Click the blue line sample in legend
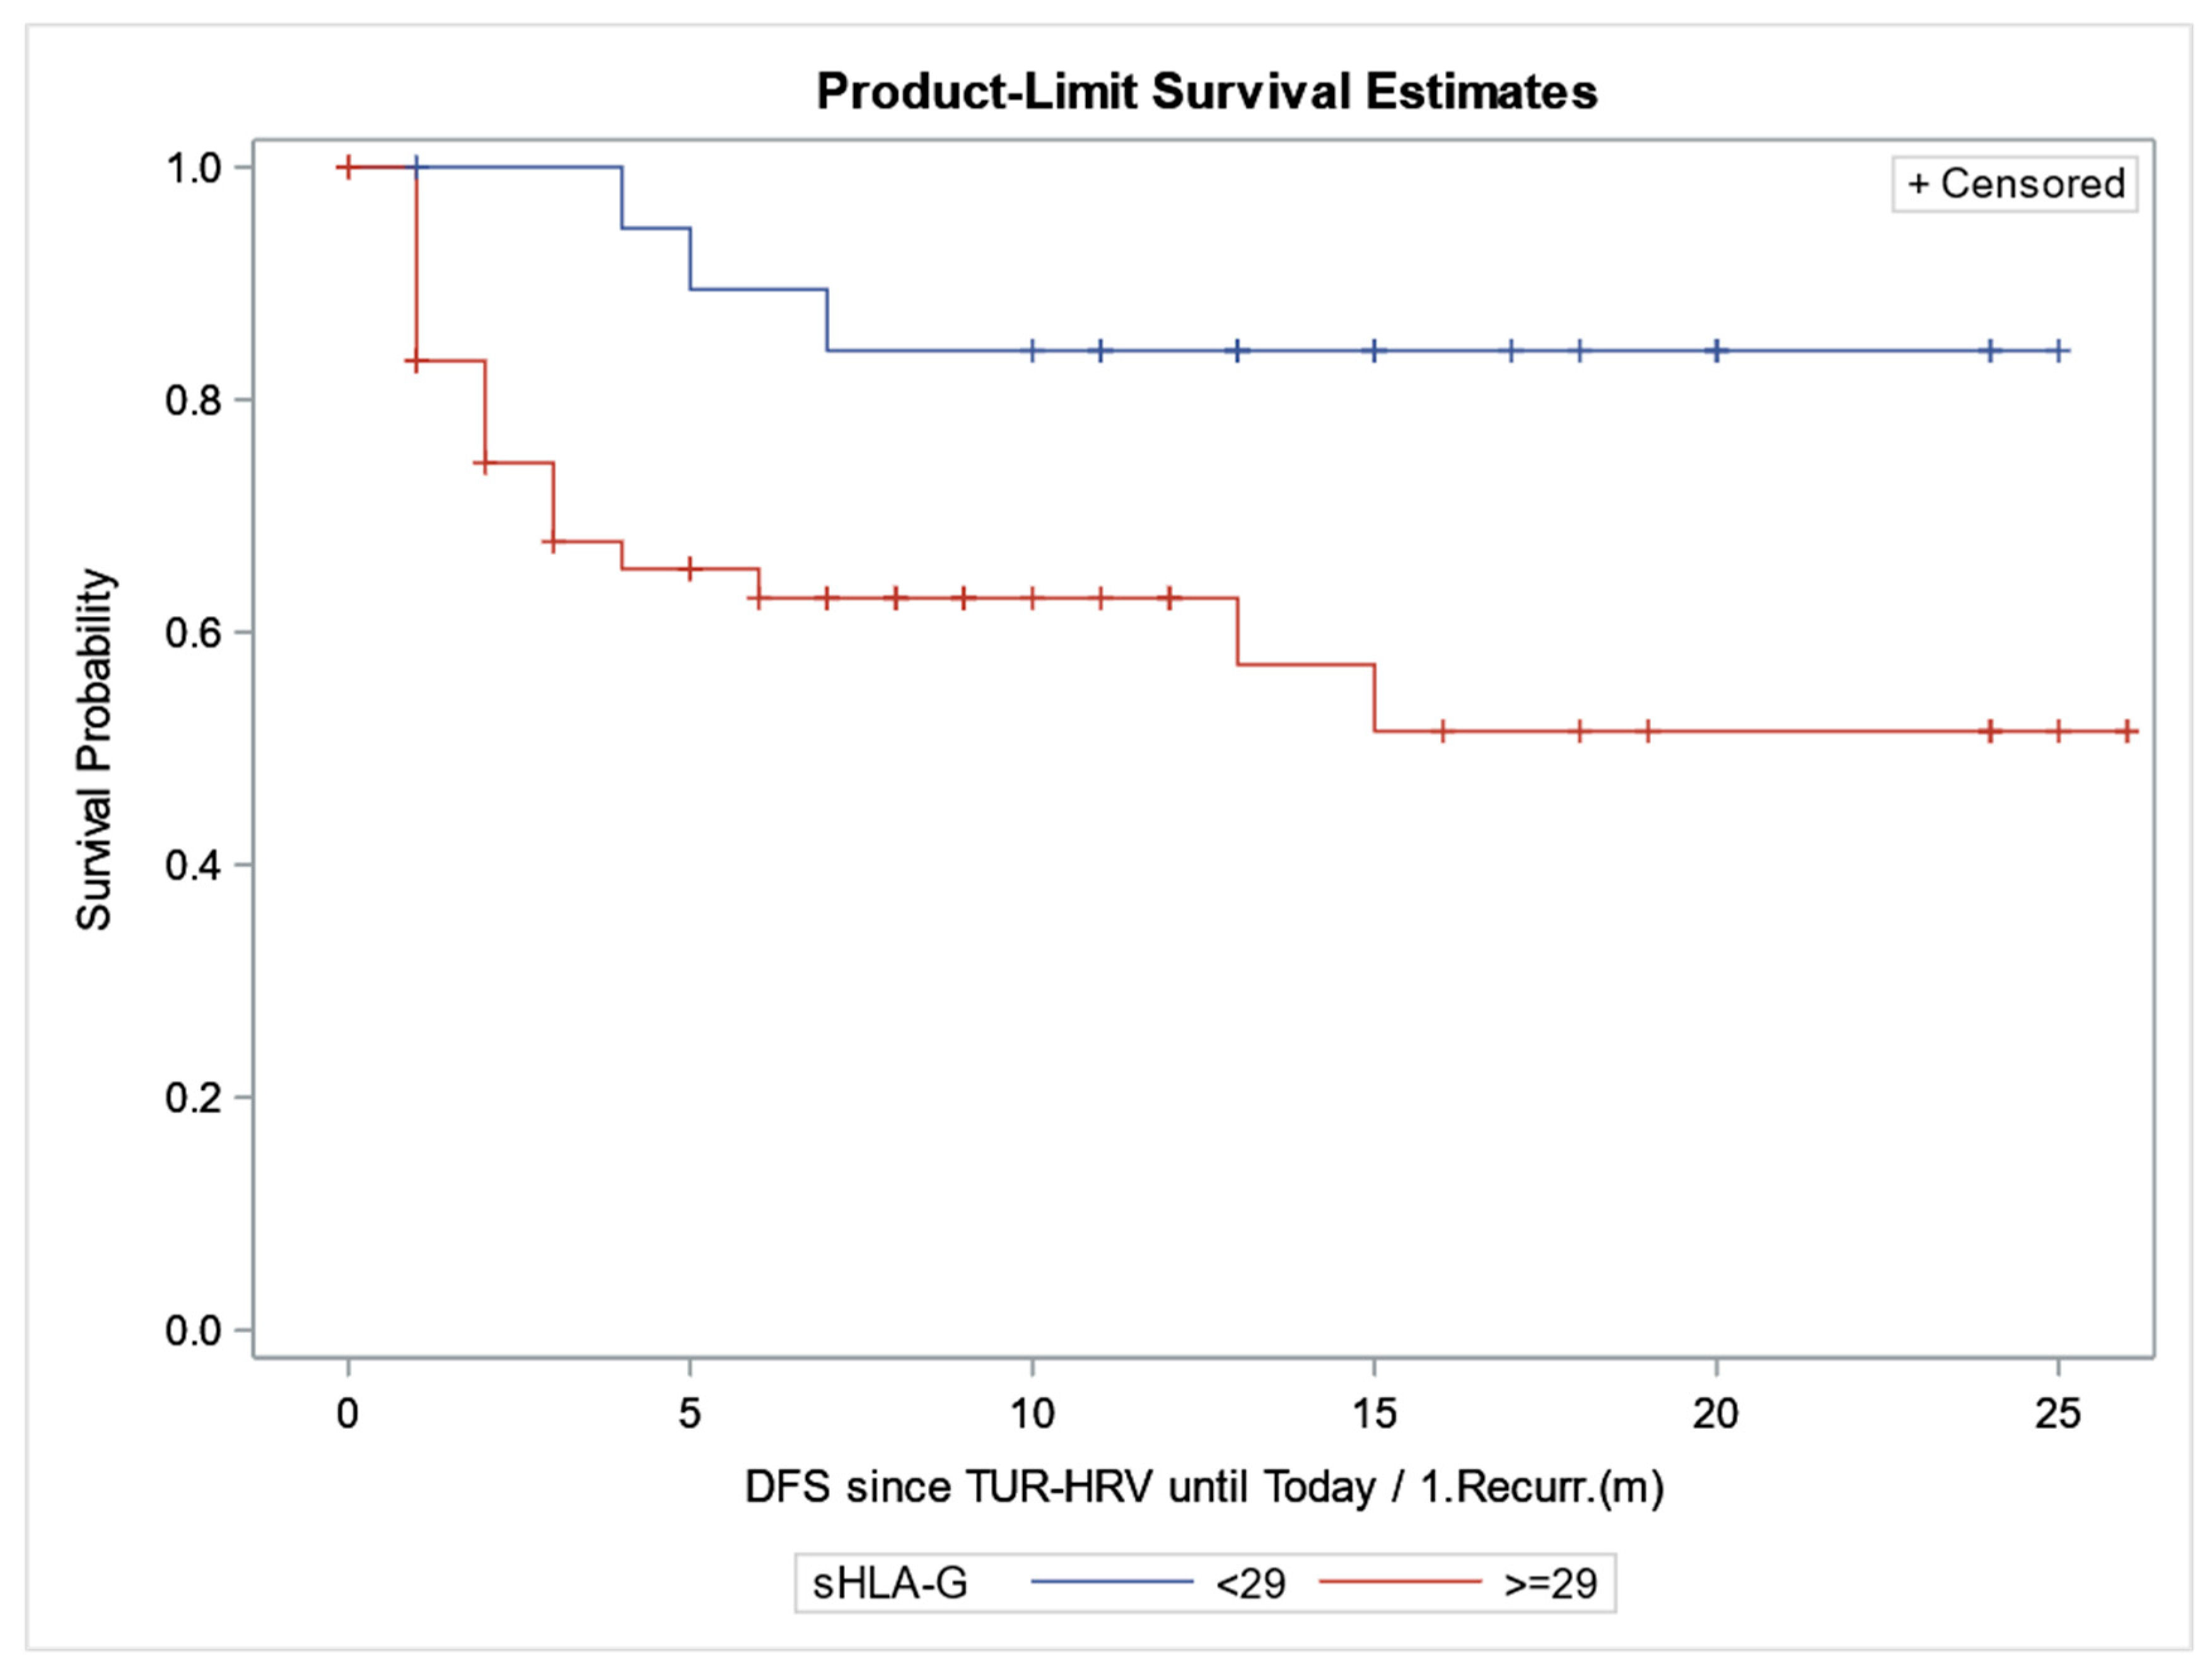Image resolution: width=2212 pixels, height=1674 pixels. (1112, 1581)
